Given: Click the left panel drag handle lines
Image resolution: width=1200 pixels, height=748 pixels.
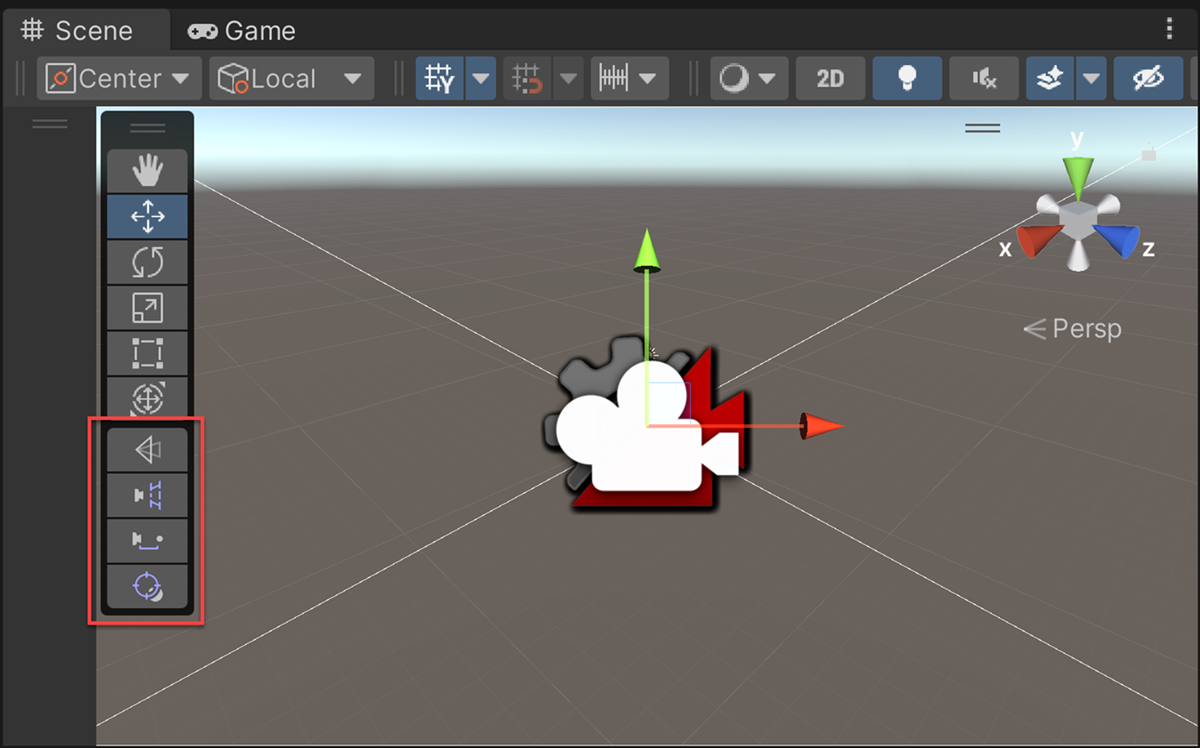Looking at the screenshot, I should (x=50, y=124).
